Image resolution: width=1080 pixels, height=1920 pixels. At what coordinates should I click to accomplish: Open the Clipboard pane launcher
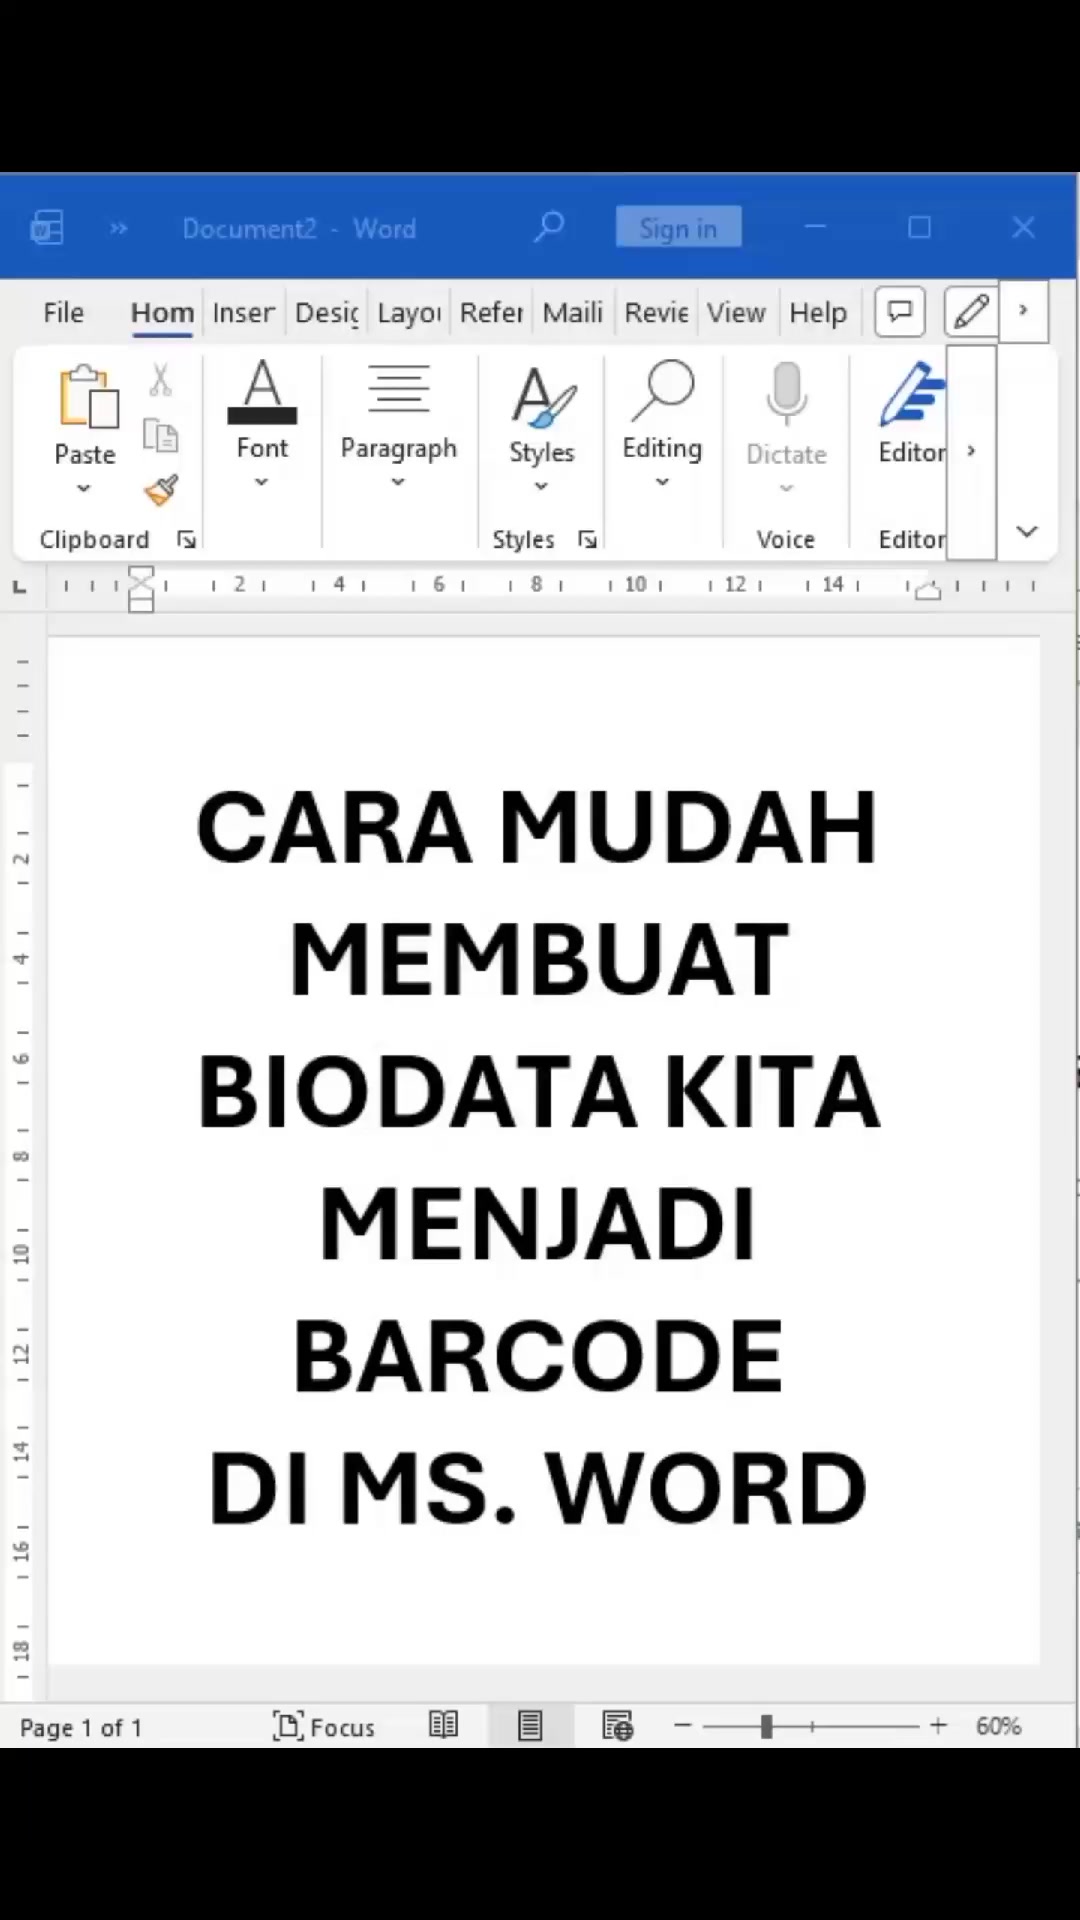pos(186,540)
